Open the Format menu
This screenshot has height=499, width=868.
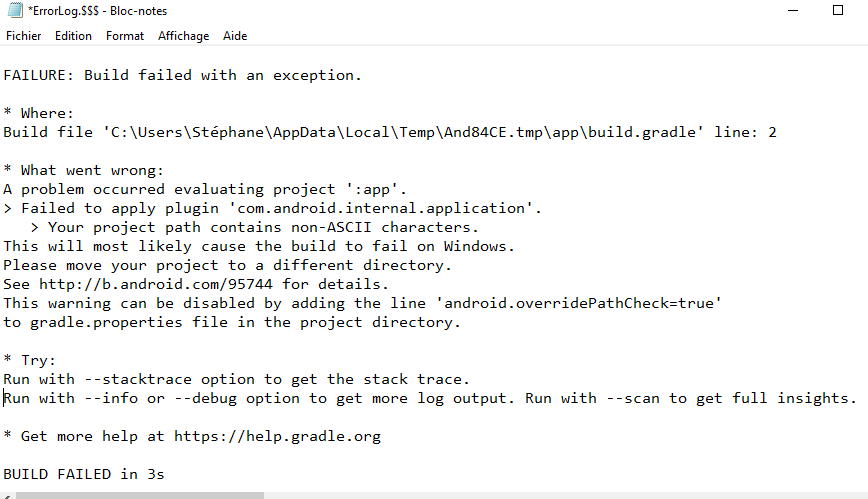pos(125,36)
